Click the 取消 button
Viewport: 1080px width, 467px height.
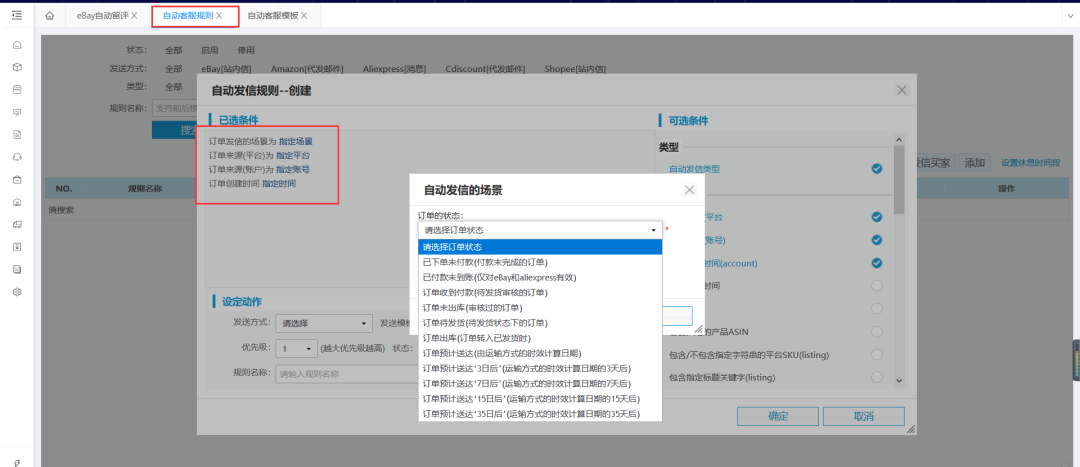click(x=863, y=416)
